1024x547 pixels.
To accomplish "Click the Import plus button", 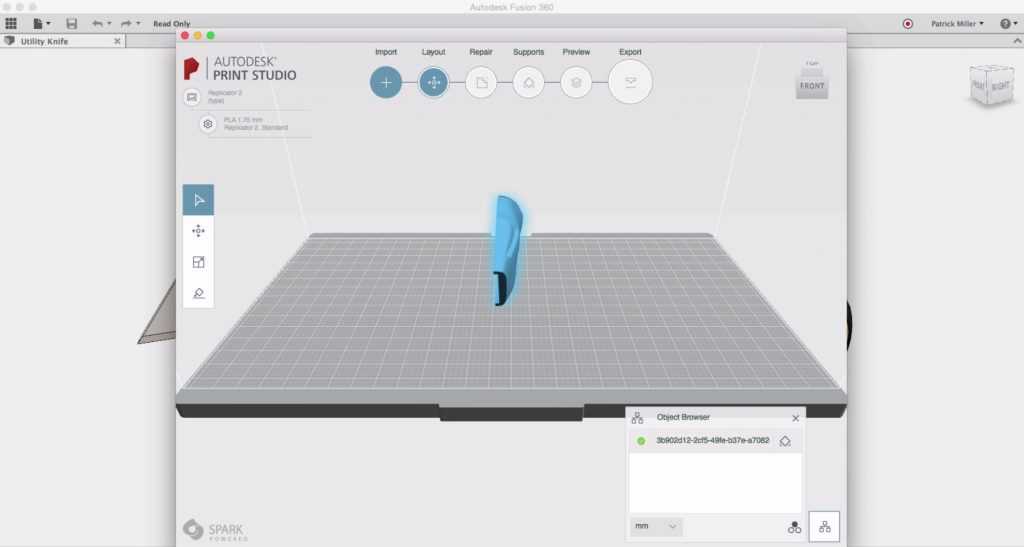I will [x=386, y=82].
